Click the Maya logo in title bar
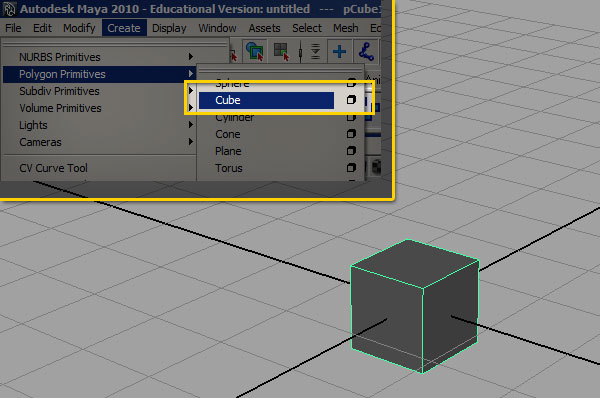The width and height of the screenshot is (600, 398). coord(8,8)
